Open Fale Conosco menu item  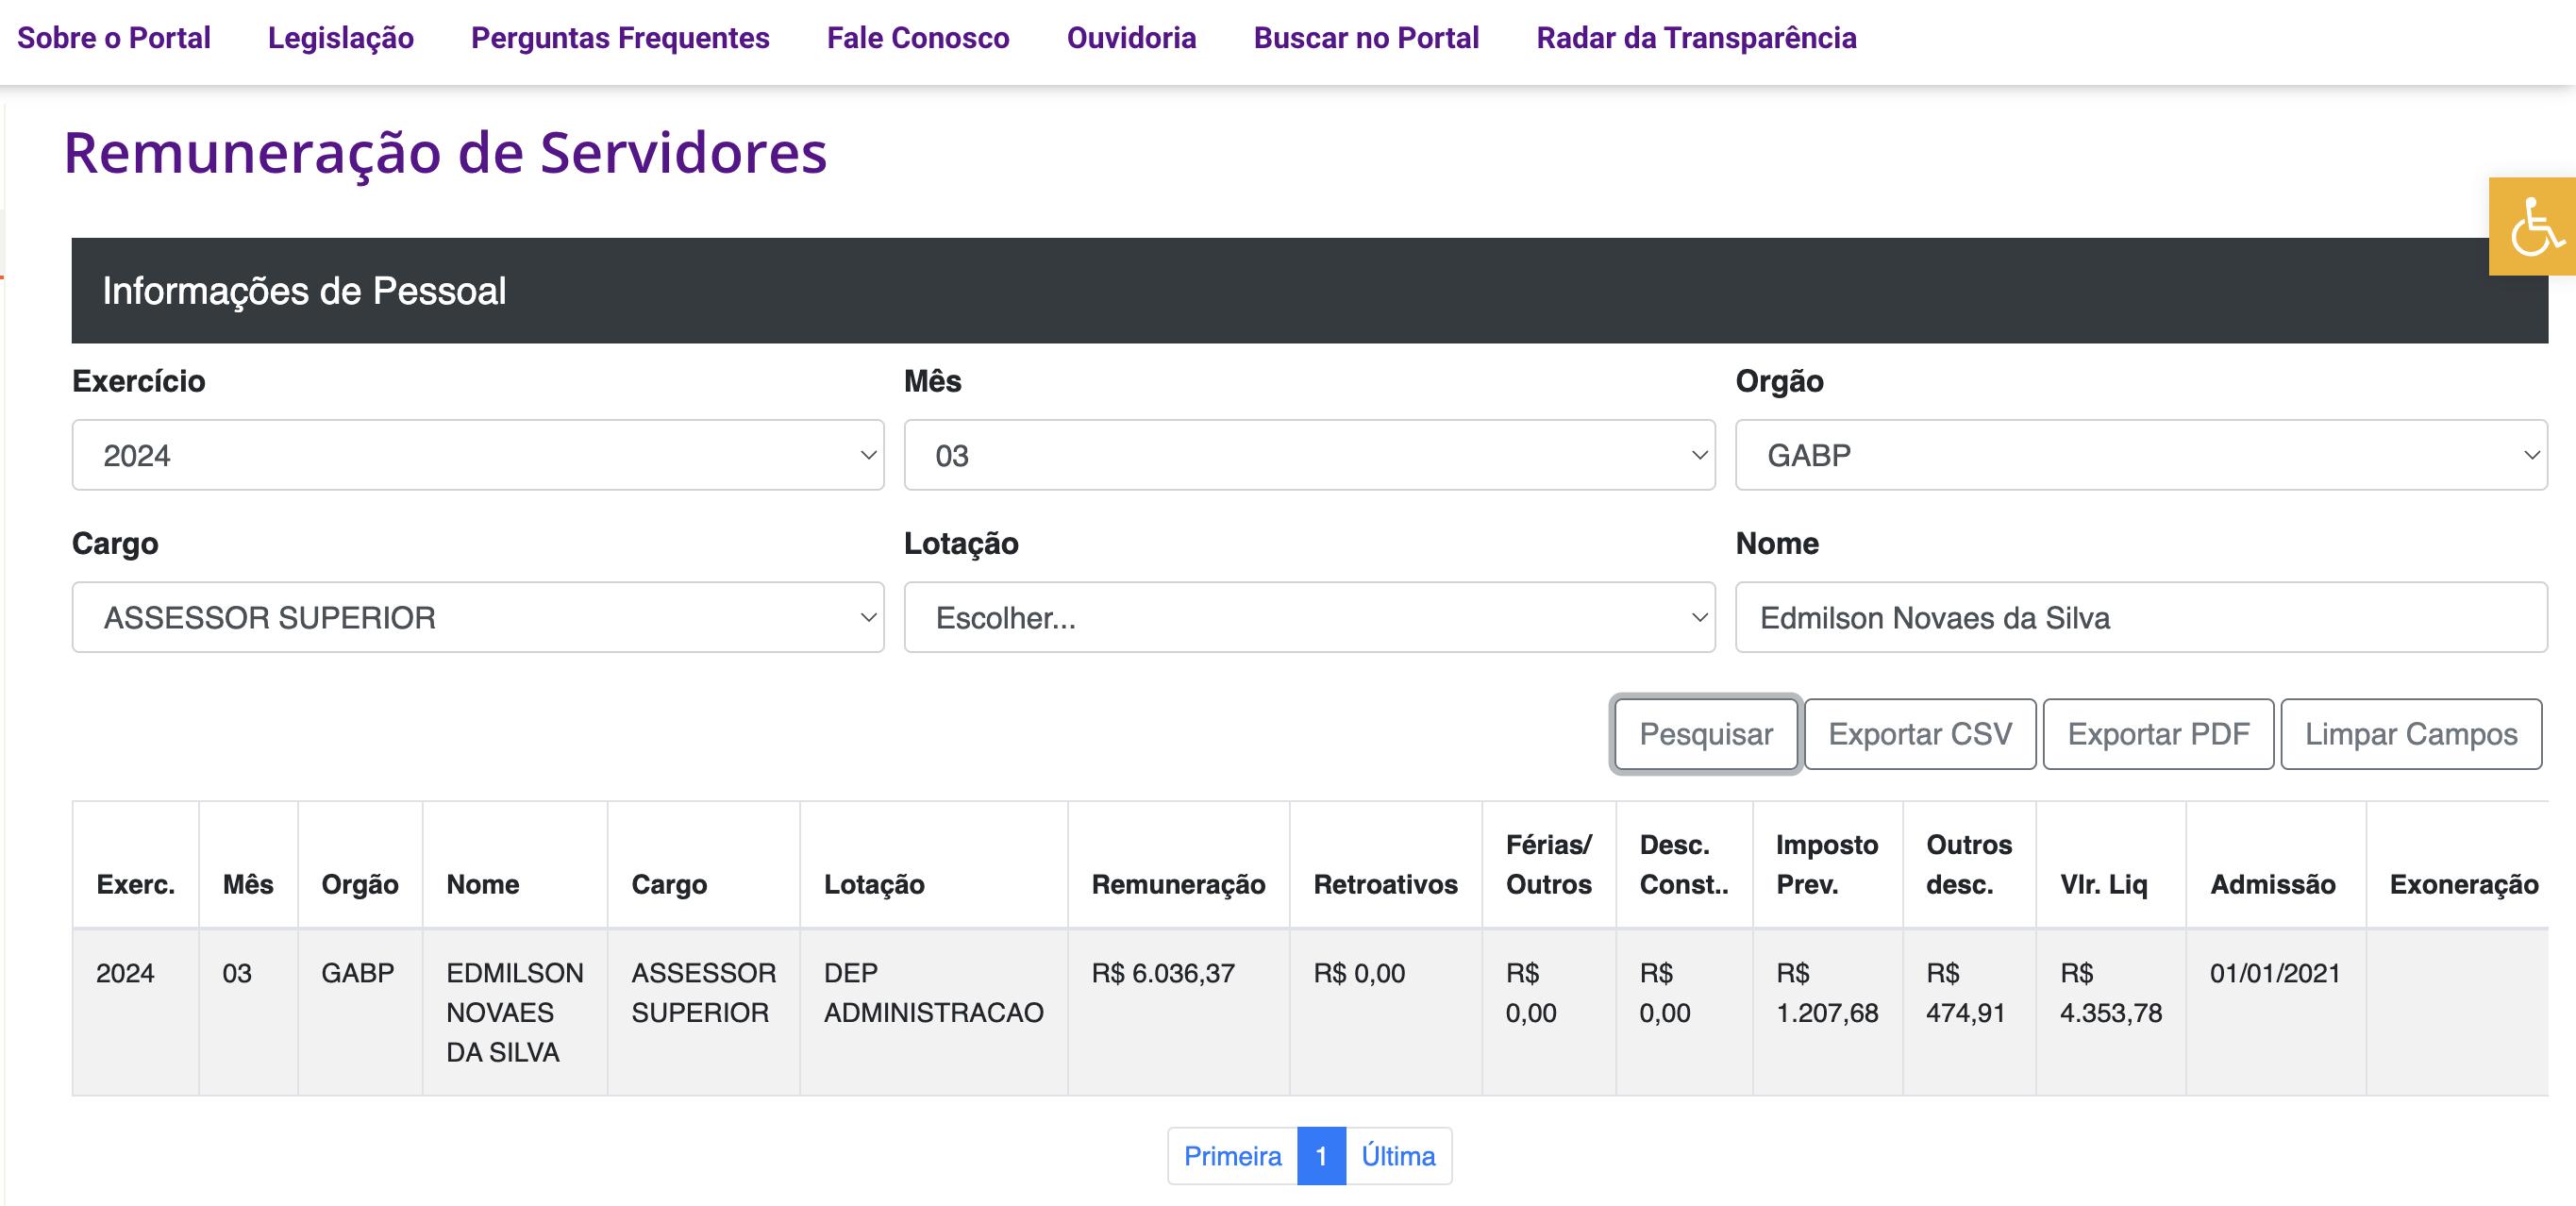pos(918,38)
